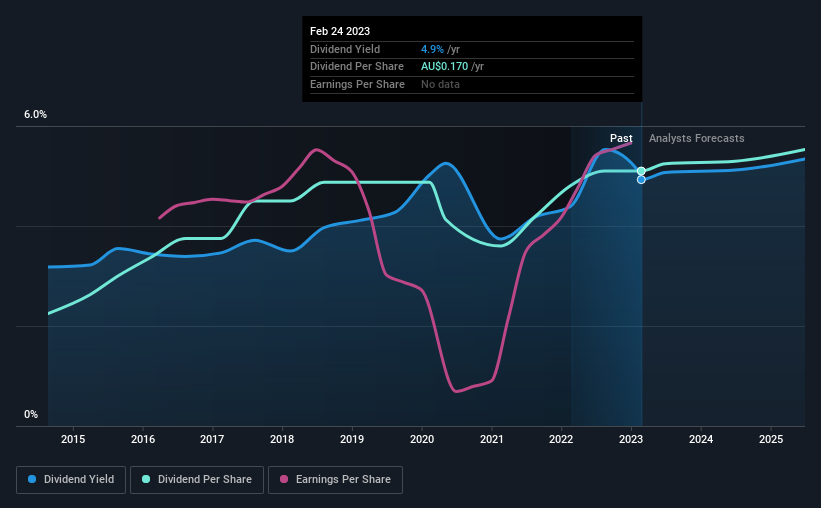
Task: Click the Dividend Yield tooltip row label
Action: 345,49
